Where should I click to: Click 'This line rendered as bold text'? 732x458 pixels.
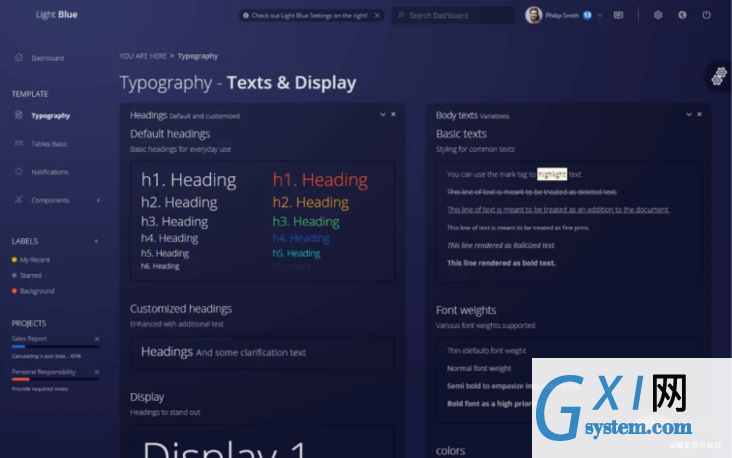click(501, 263)
